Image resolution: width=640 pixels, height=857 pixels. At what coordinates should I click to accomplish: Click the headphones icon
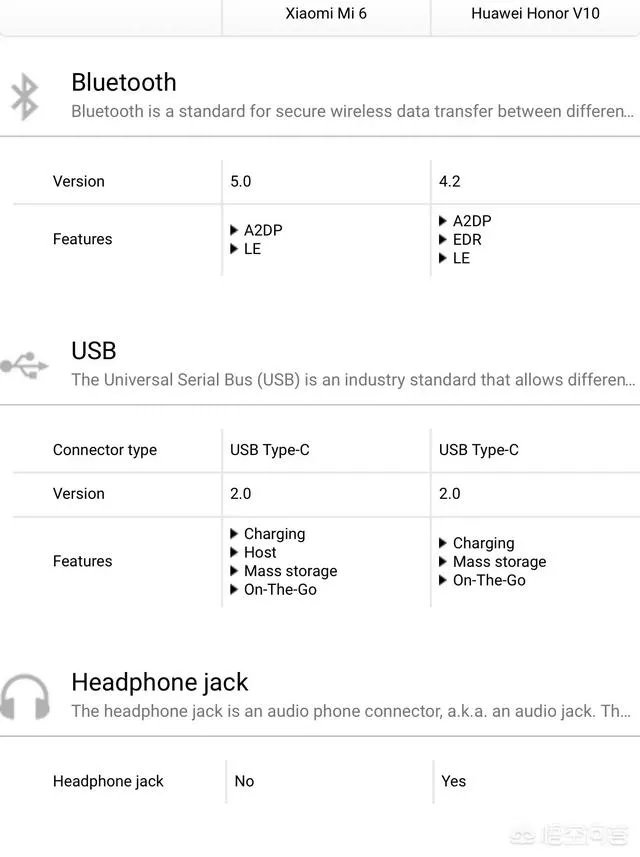pos(24,697)
